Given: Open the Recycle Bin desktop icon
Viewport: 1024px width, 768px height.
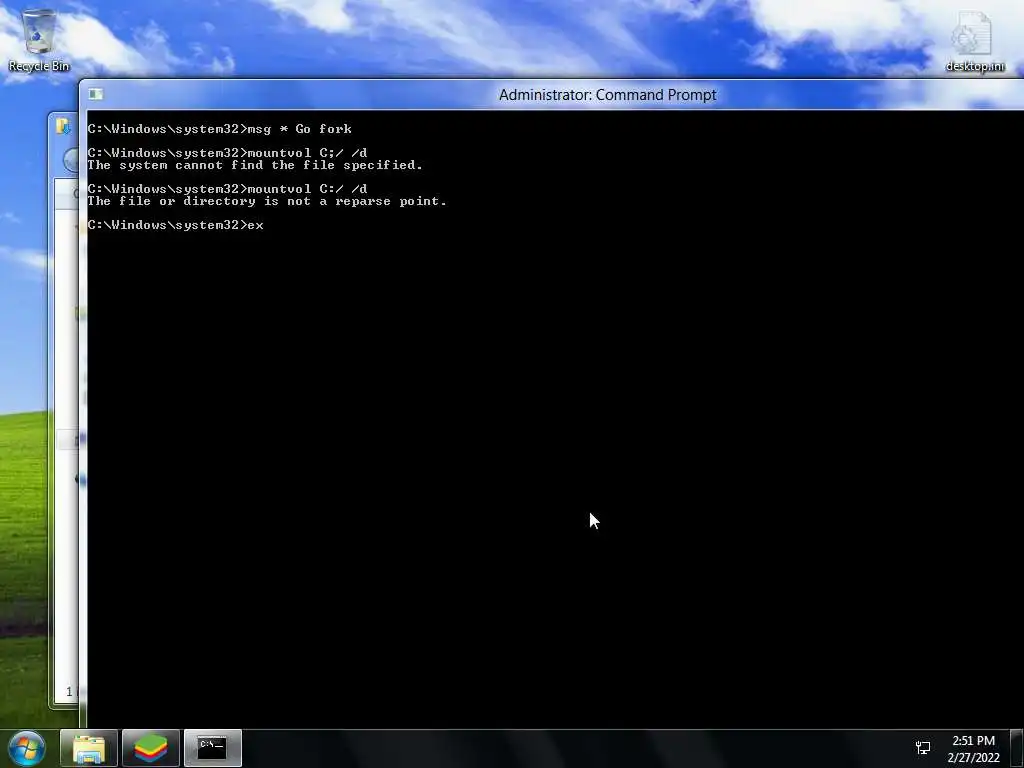Looking at the screenshot, I should coord(39,39).
